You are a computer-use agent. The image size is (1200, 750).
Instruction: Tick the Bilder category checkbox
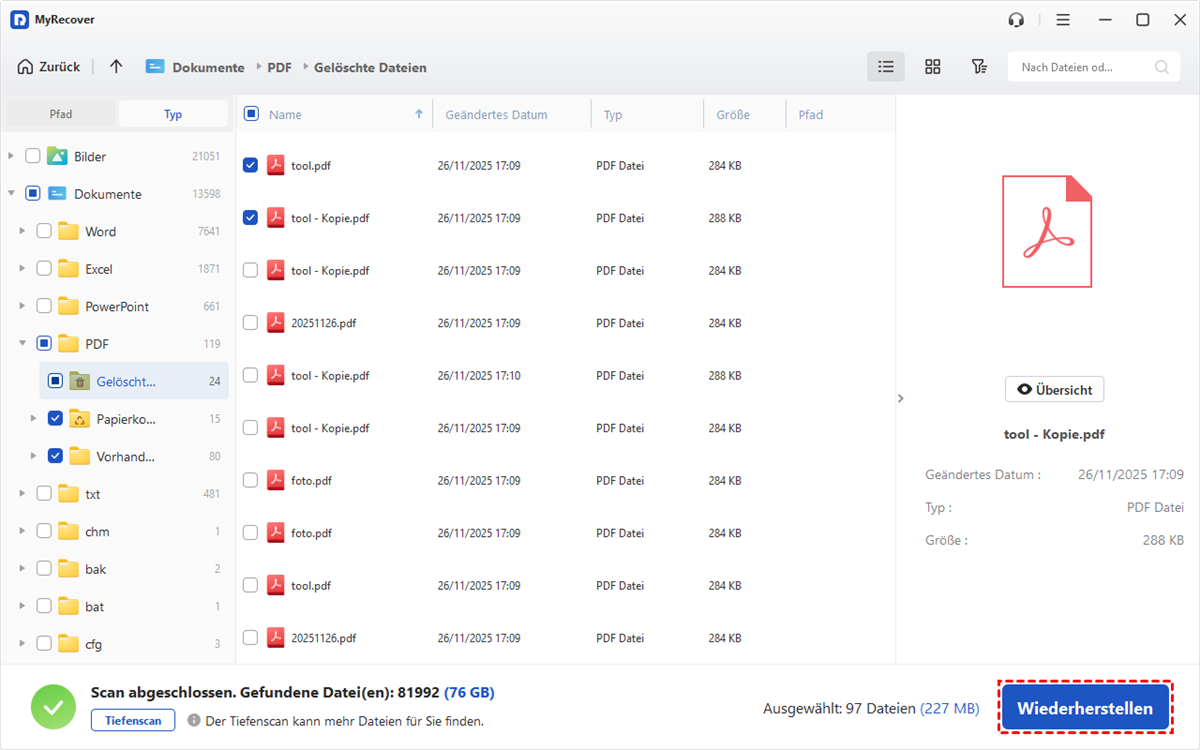(33, 156)
